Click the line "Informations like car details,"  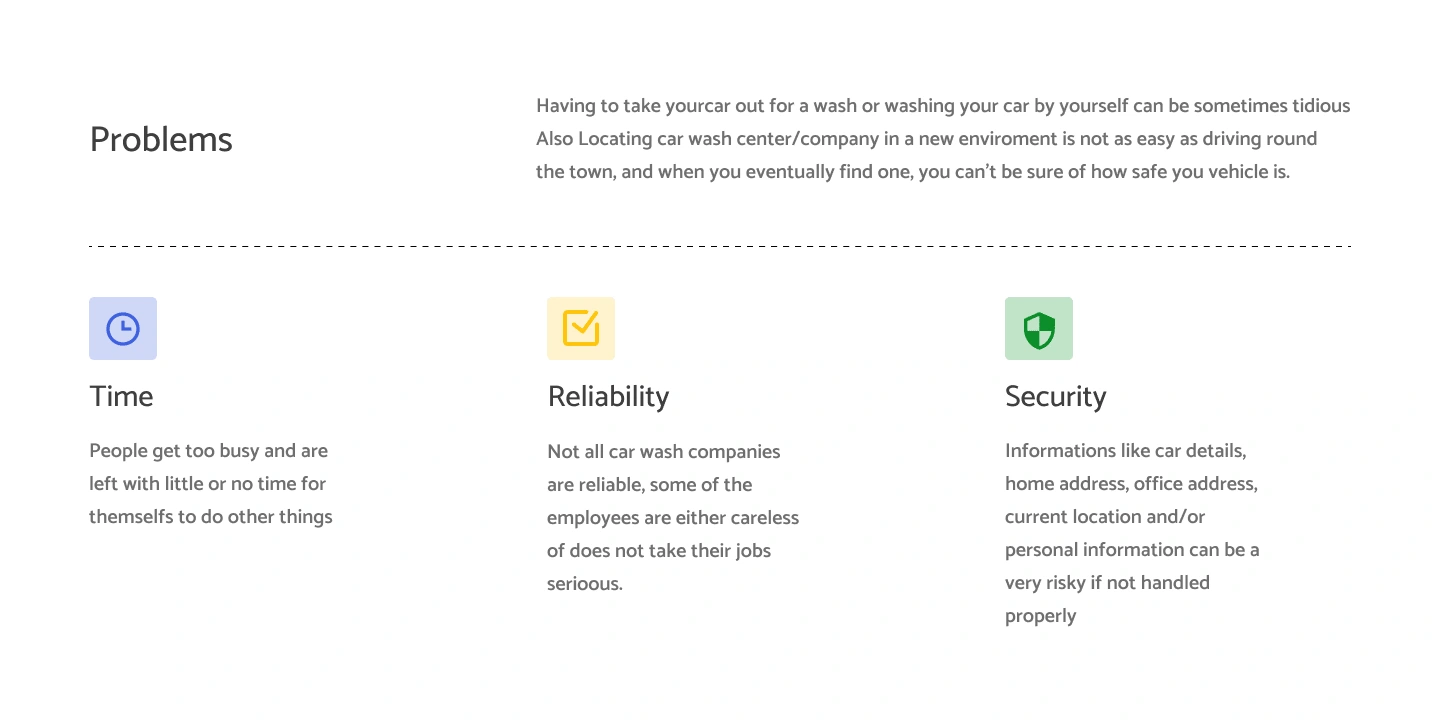pos(1125,451)
